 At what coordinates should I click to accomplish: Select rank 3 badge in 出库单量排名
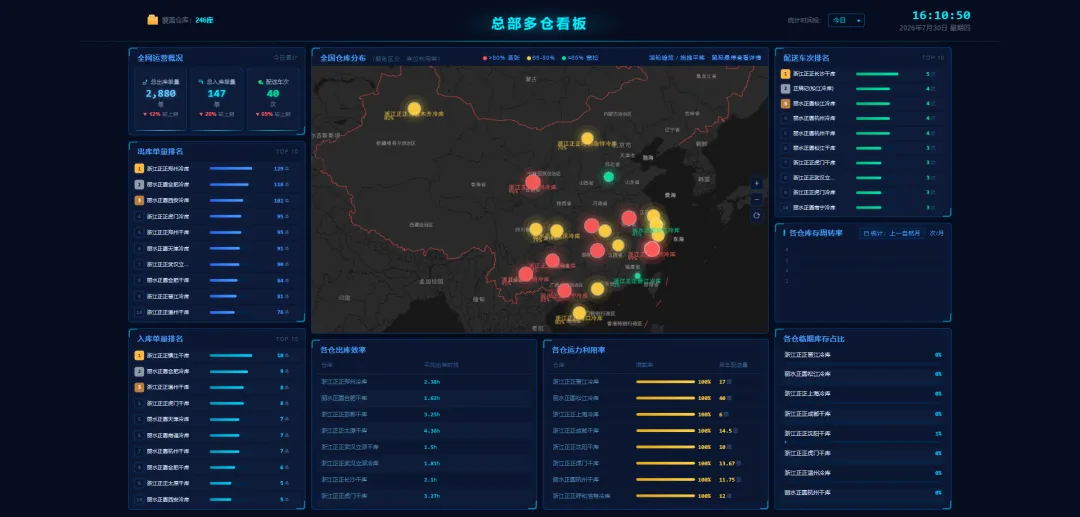139,200
